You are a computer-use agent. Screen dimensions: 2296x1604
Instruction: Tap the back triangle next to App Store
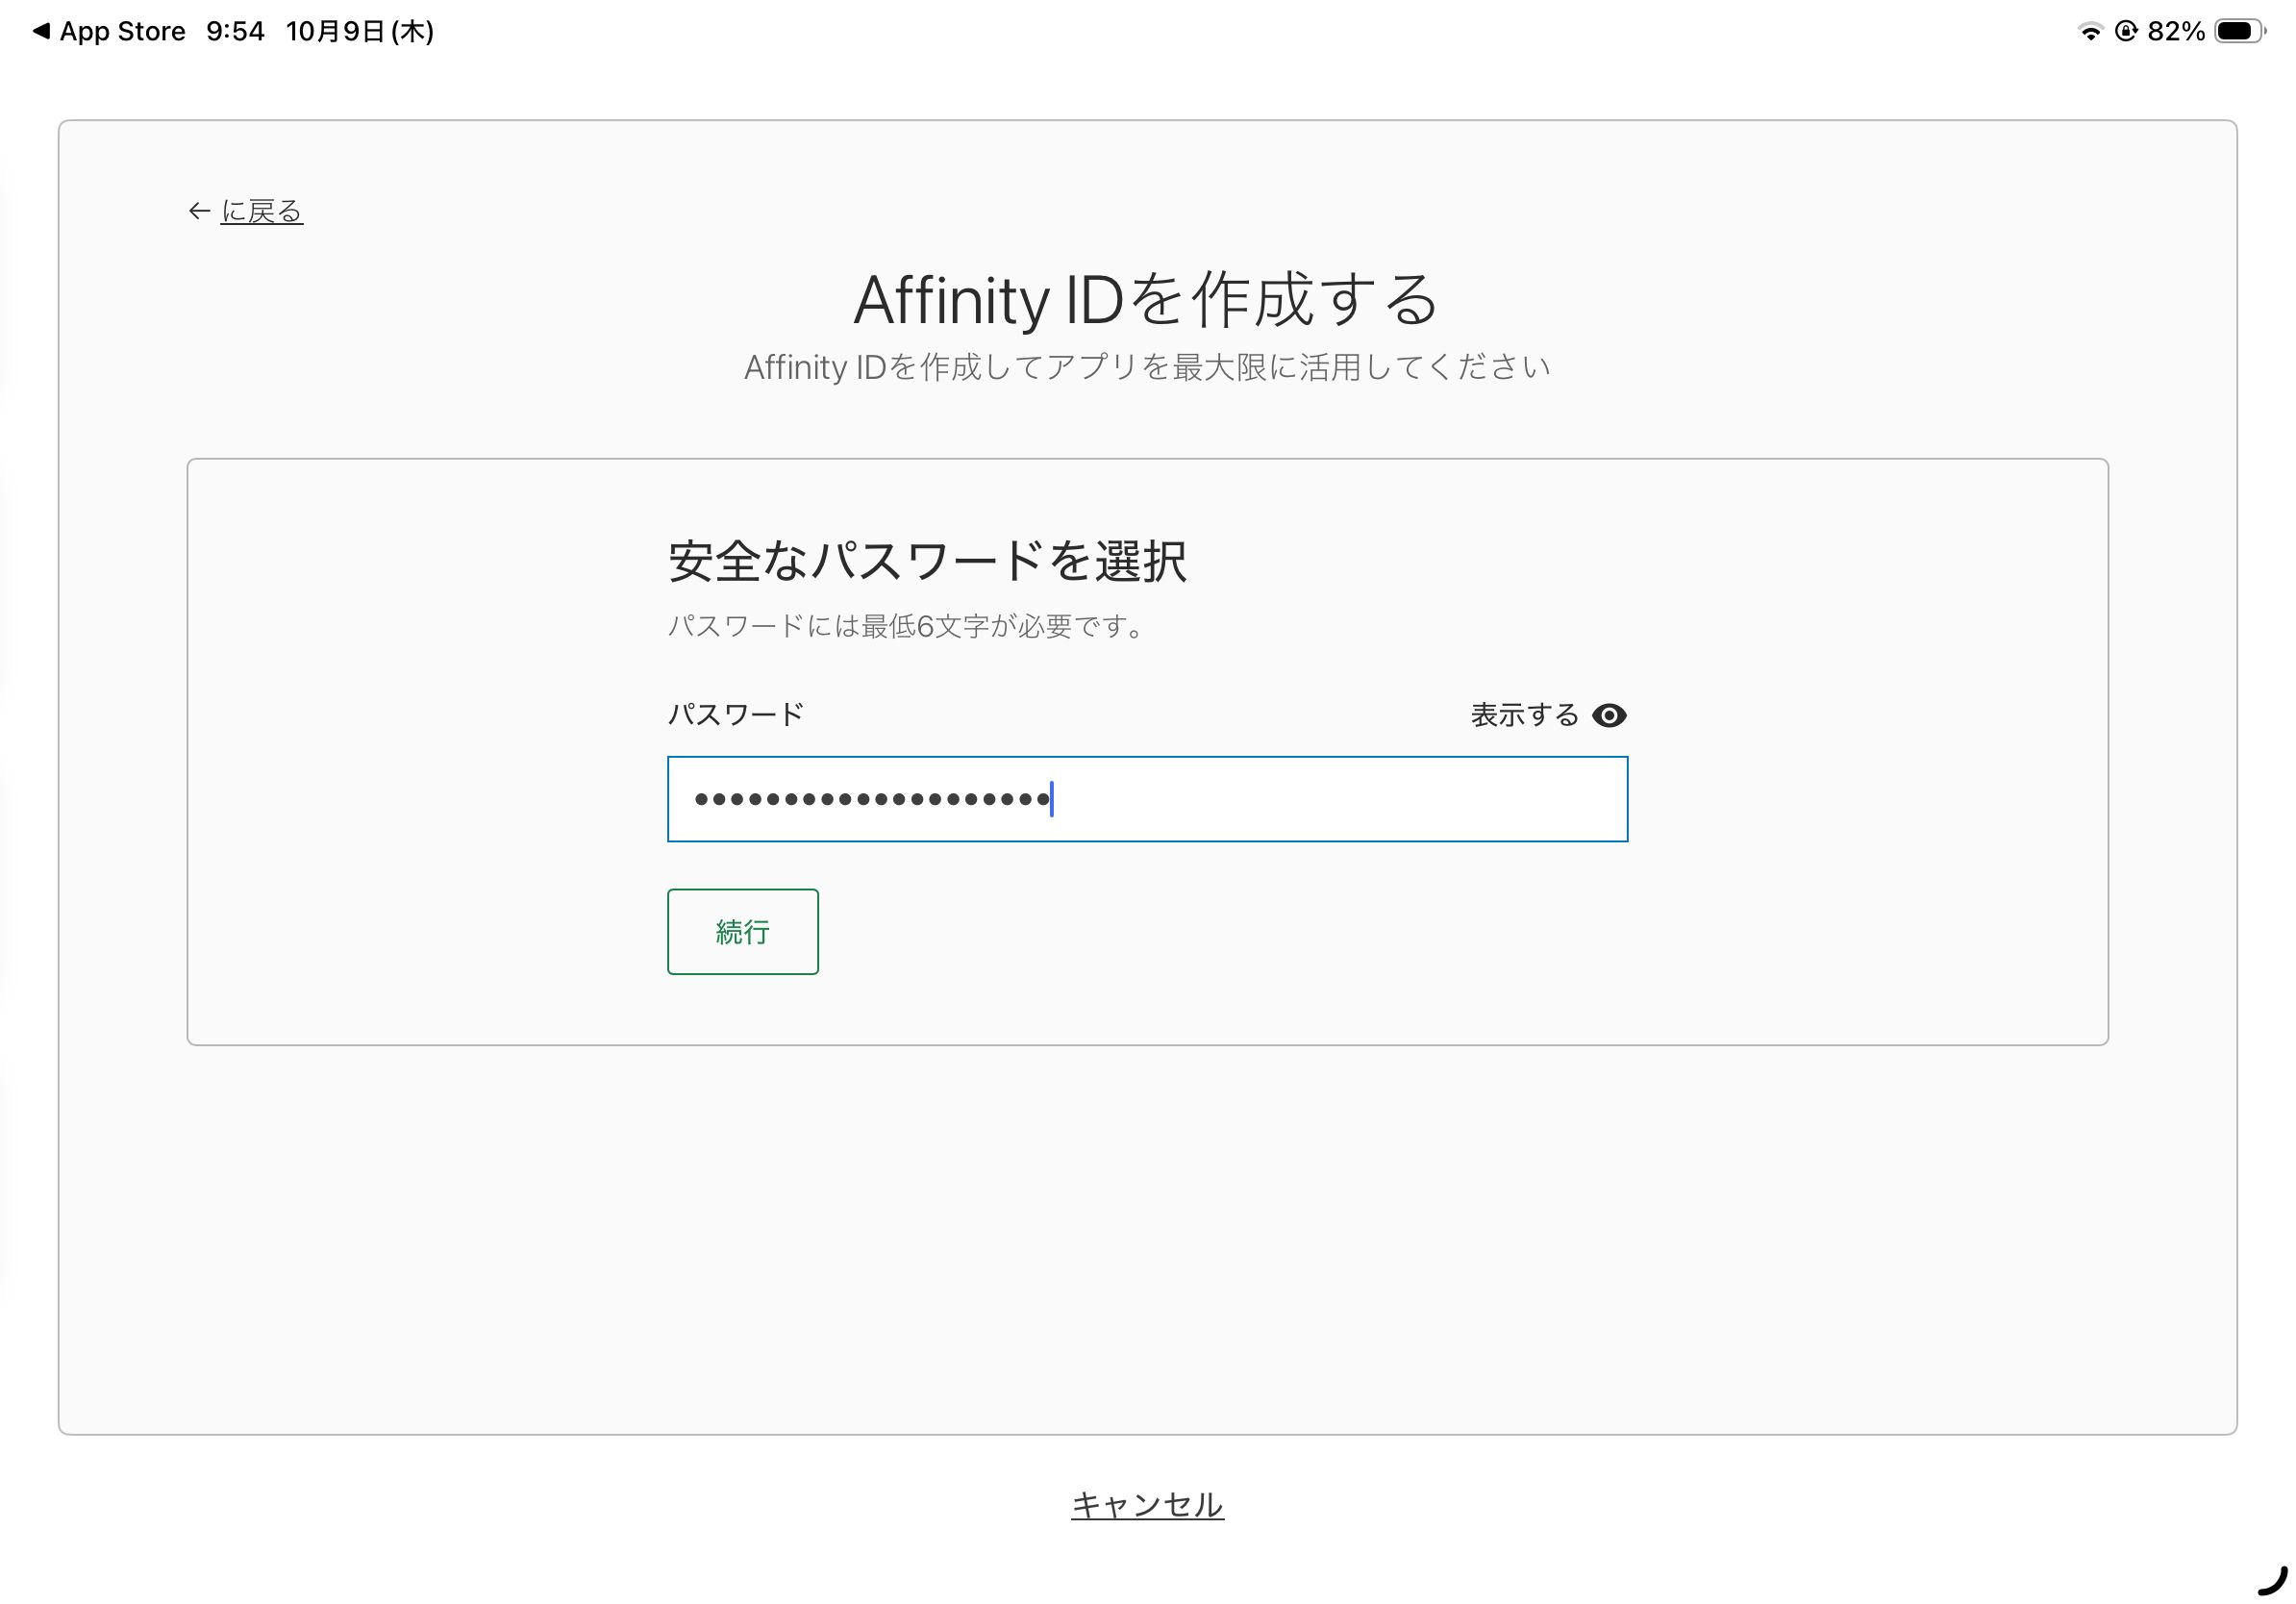[41, 31]
